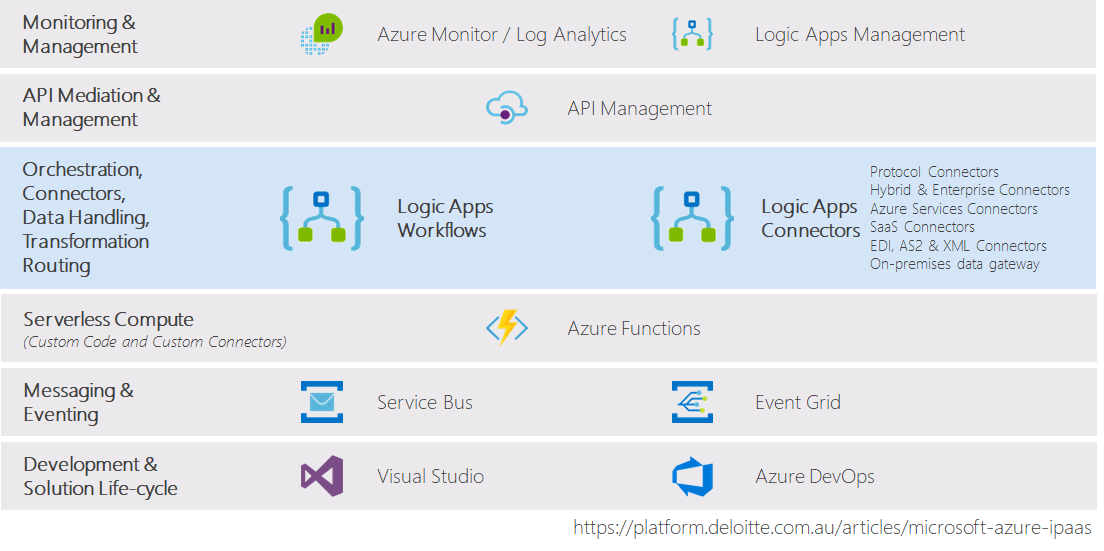Click 'Messaging & Eventing' row heading
Screen dimensions: 1104x551
pyautogui.click(x=78, y=403)
